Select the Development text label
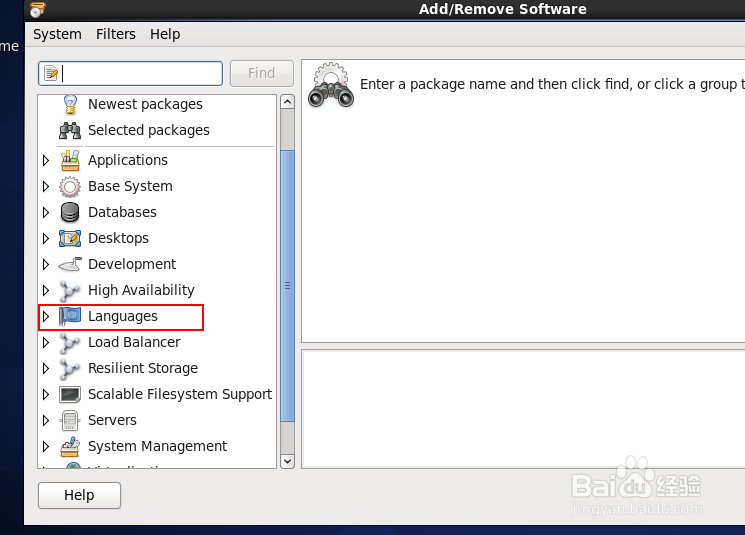This screenshot has height=535, width=745. [x=132, y=264]
